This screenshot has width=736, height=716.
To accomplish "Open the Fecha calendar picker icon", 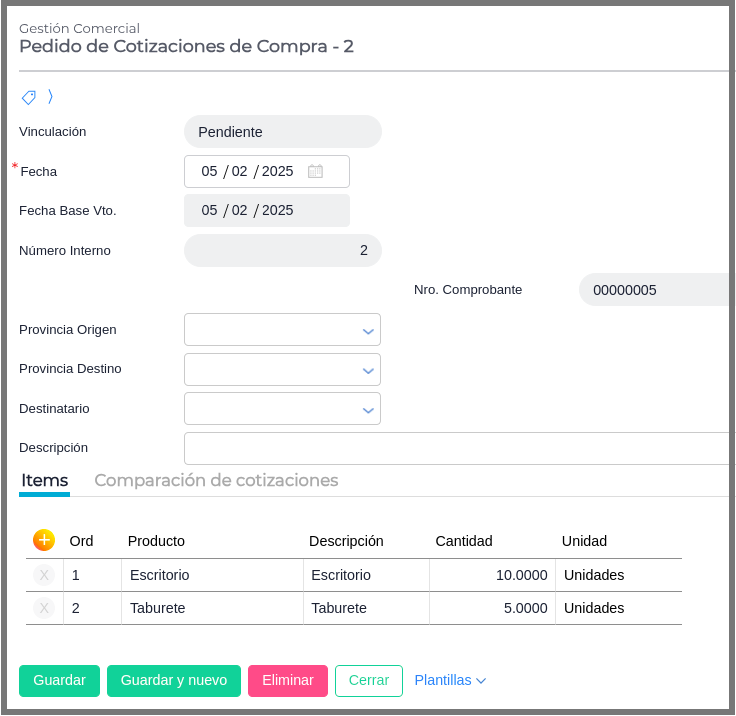I will click(x=315, y=171).
